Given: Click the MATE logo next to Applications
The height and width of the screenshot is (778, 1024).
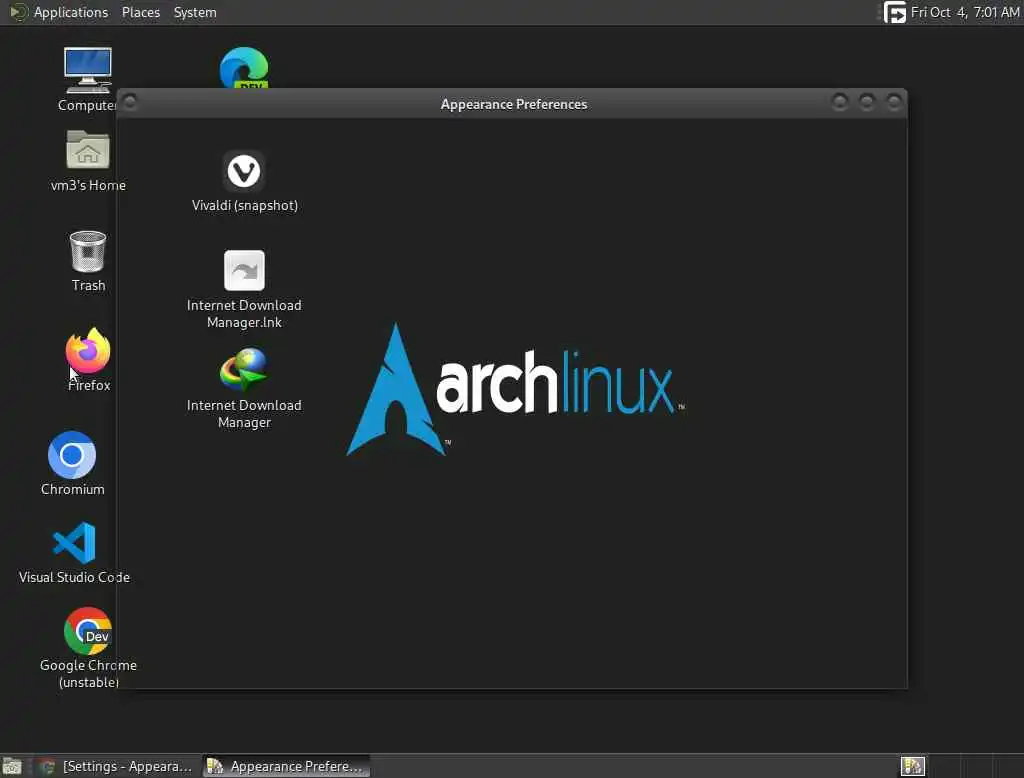Looking at the screenshot, I should click(x=19, y=12).
